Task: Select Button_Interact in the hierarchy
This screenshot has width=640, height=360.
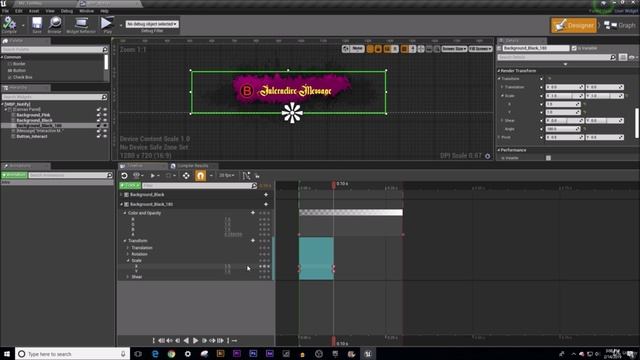Action: click(x=32, y=136)
